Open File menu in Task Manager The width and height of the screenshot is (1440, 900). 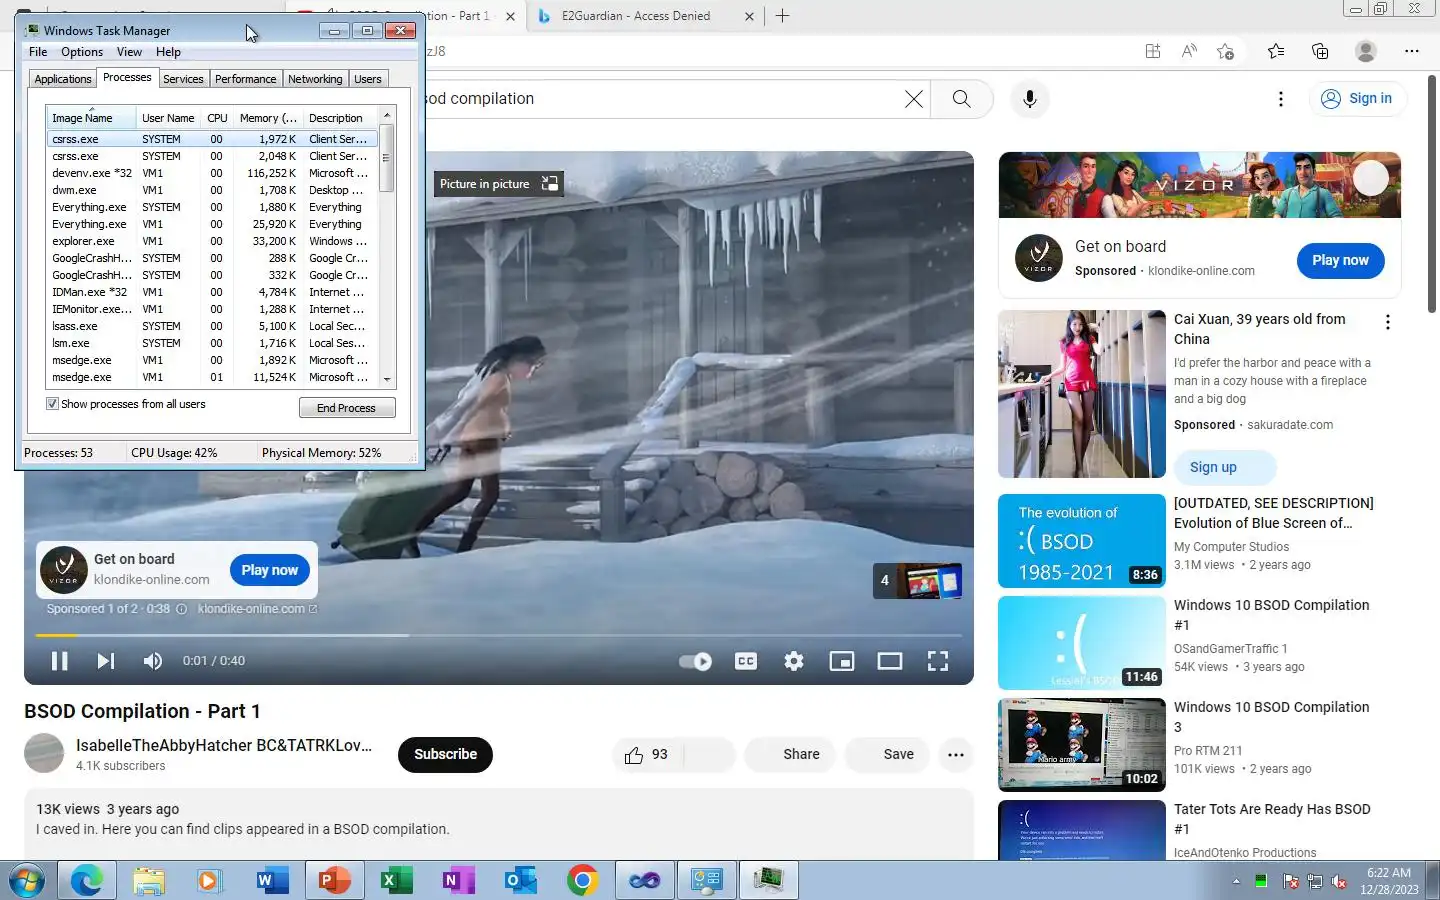point(38,52)
